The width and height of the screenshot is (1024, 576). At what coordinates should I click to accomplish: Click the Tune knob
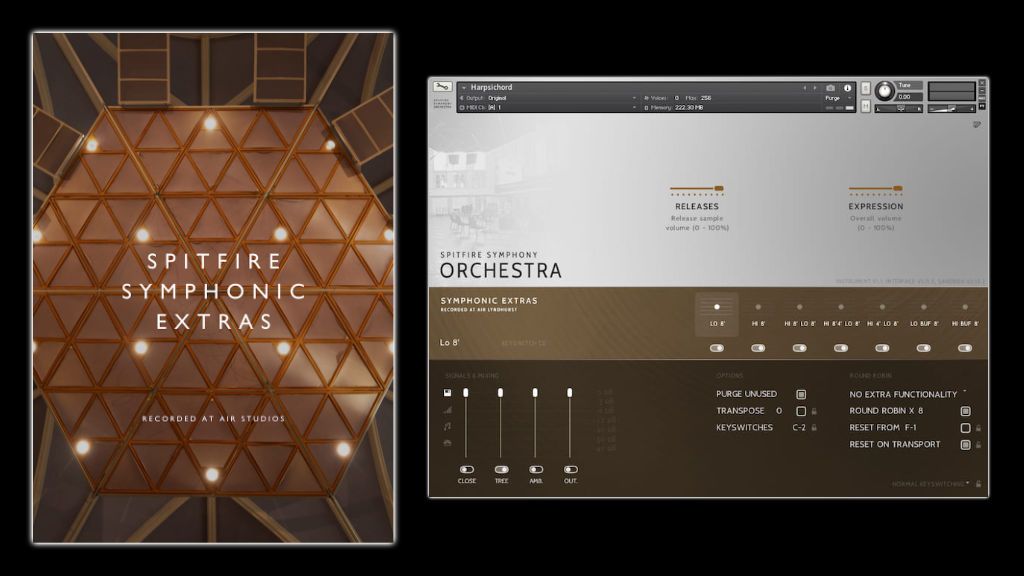884,91
